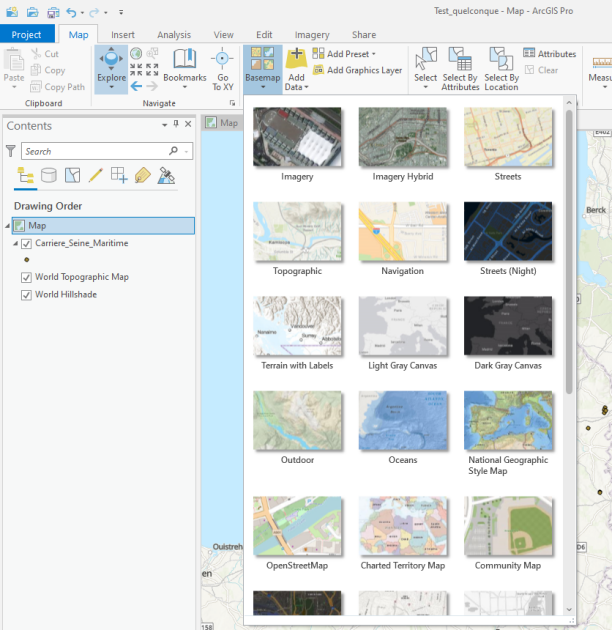The image size is (612, 630).
Task: Switch to List By Editing pencil view
Action: tap(96, 176)
